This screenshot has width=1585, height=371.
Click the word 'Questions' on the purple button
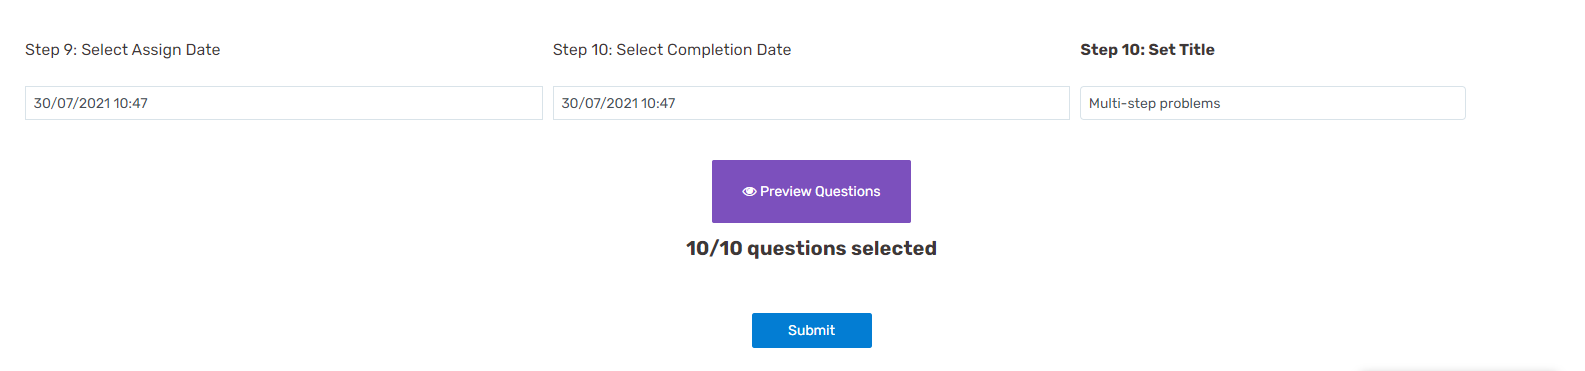click(x=848, y=191)
